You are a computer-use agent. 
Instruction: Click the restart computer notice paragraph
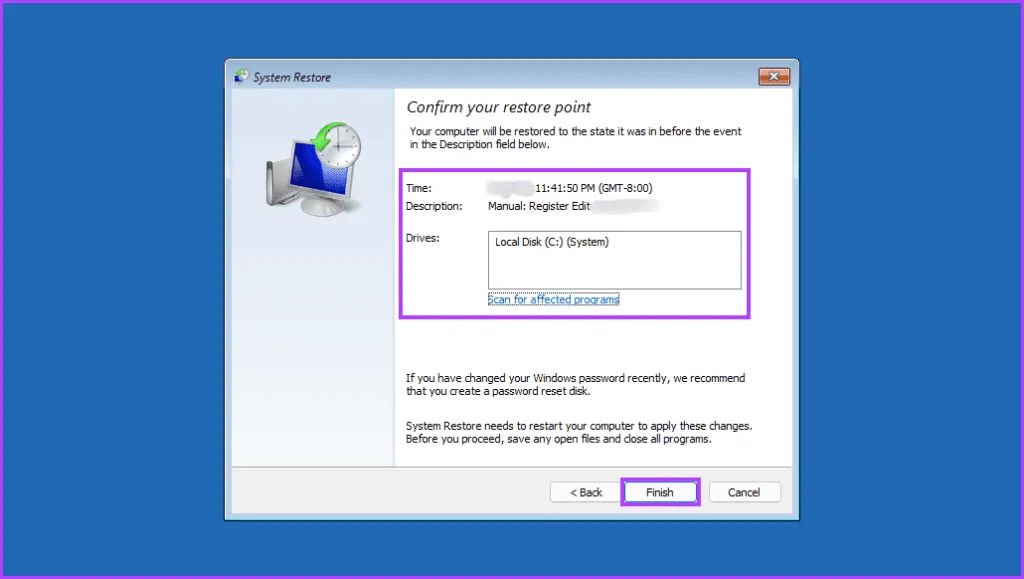(578, 432)
